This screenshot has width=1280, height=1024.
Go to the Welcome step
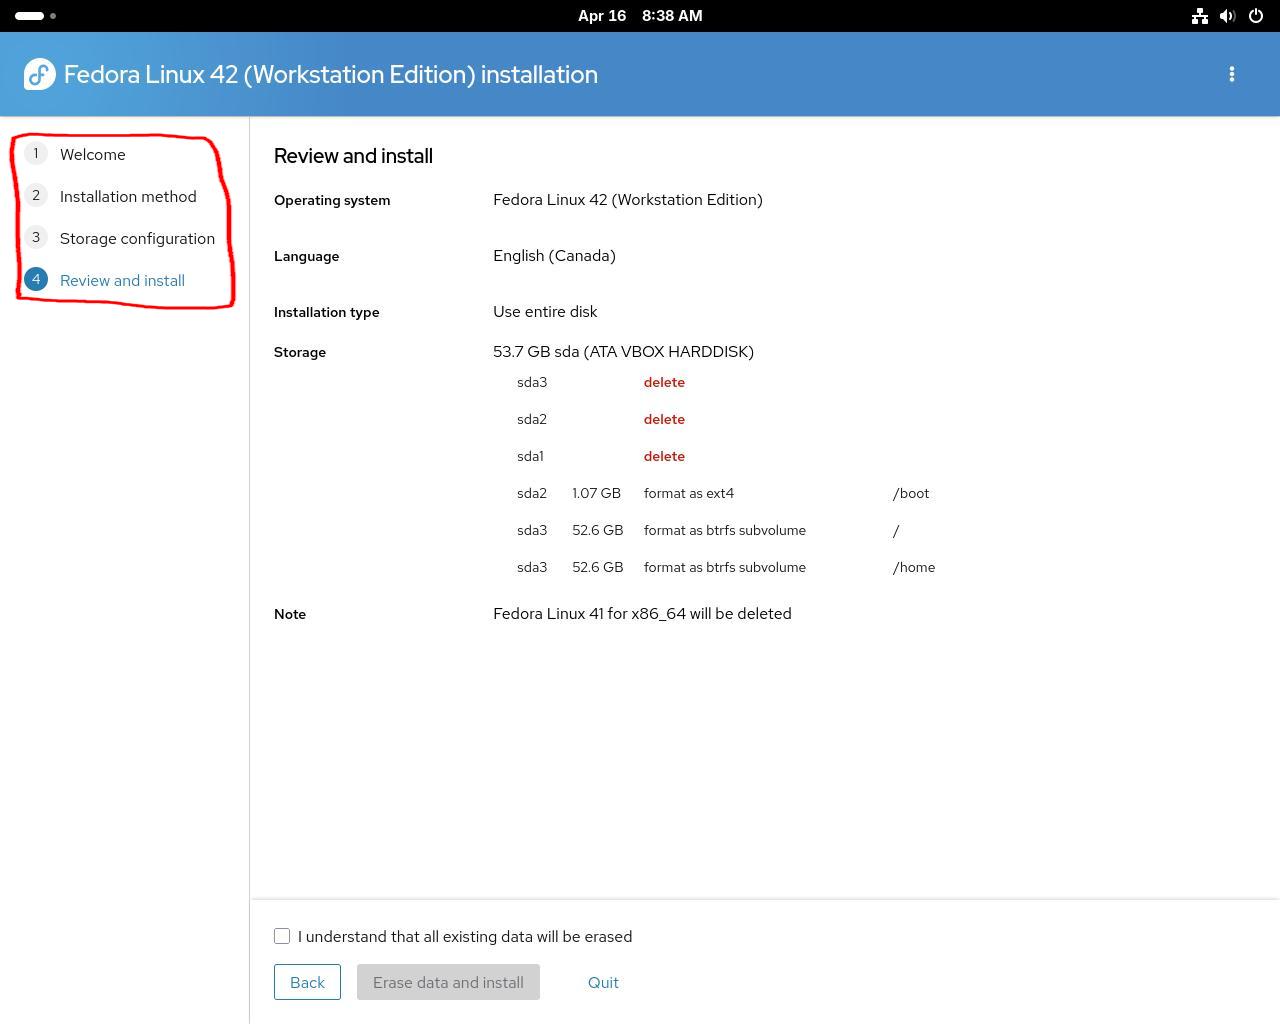coord(92,154)
